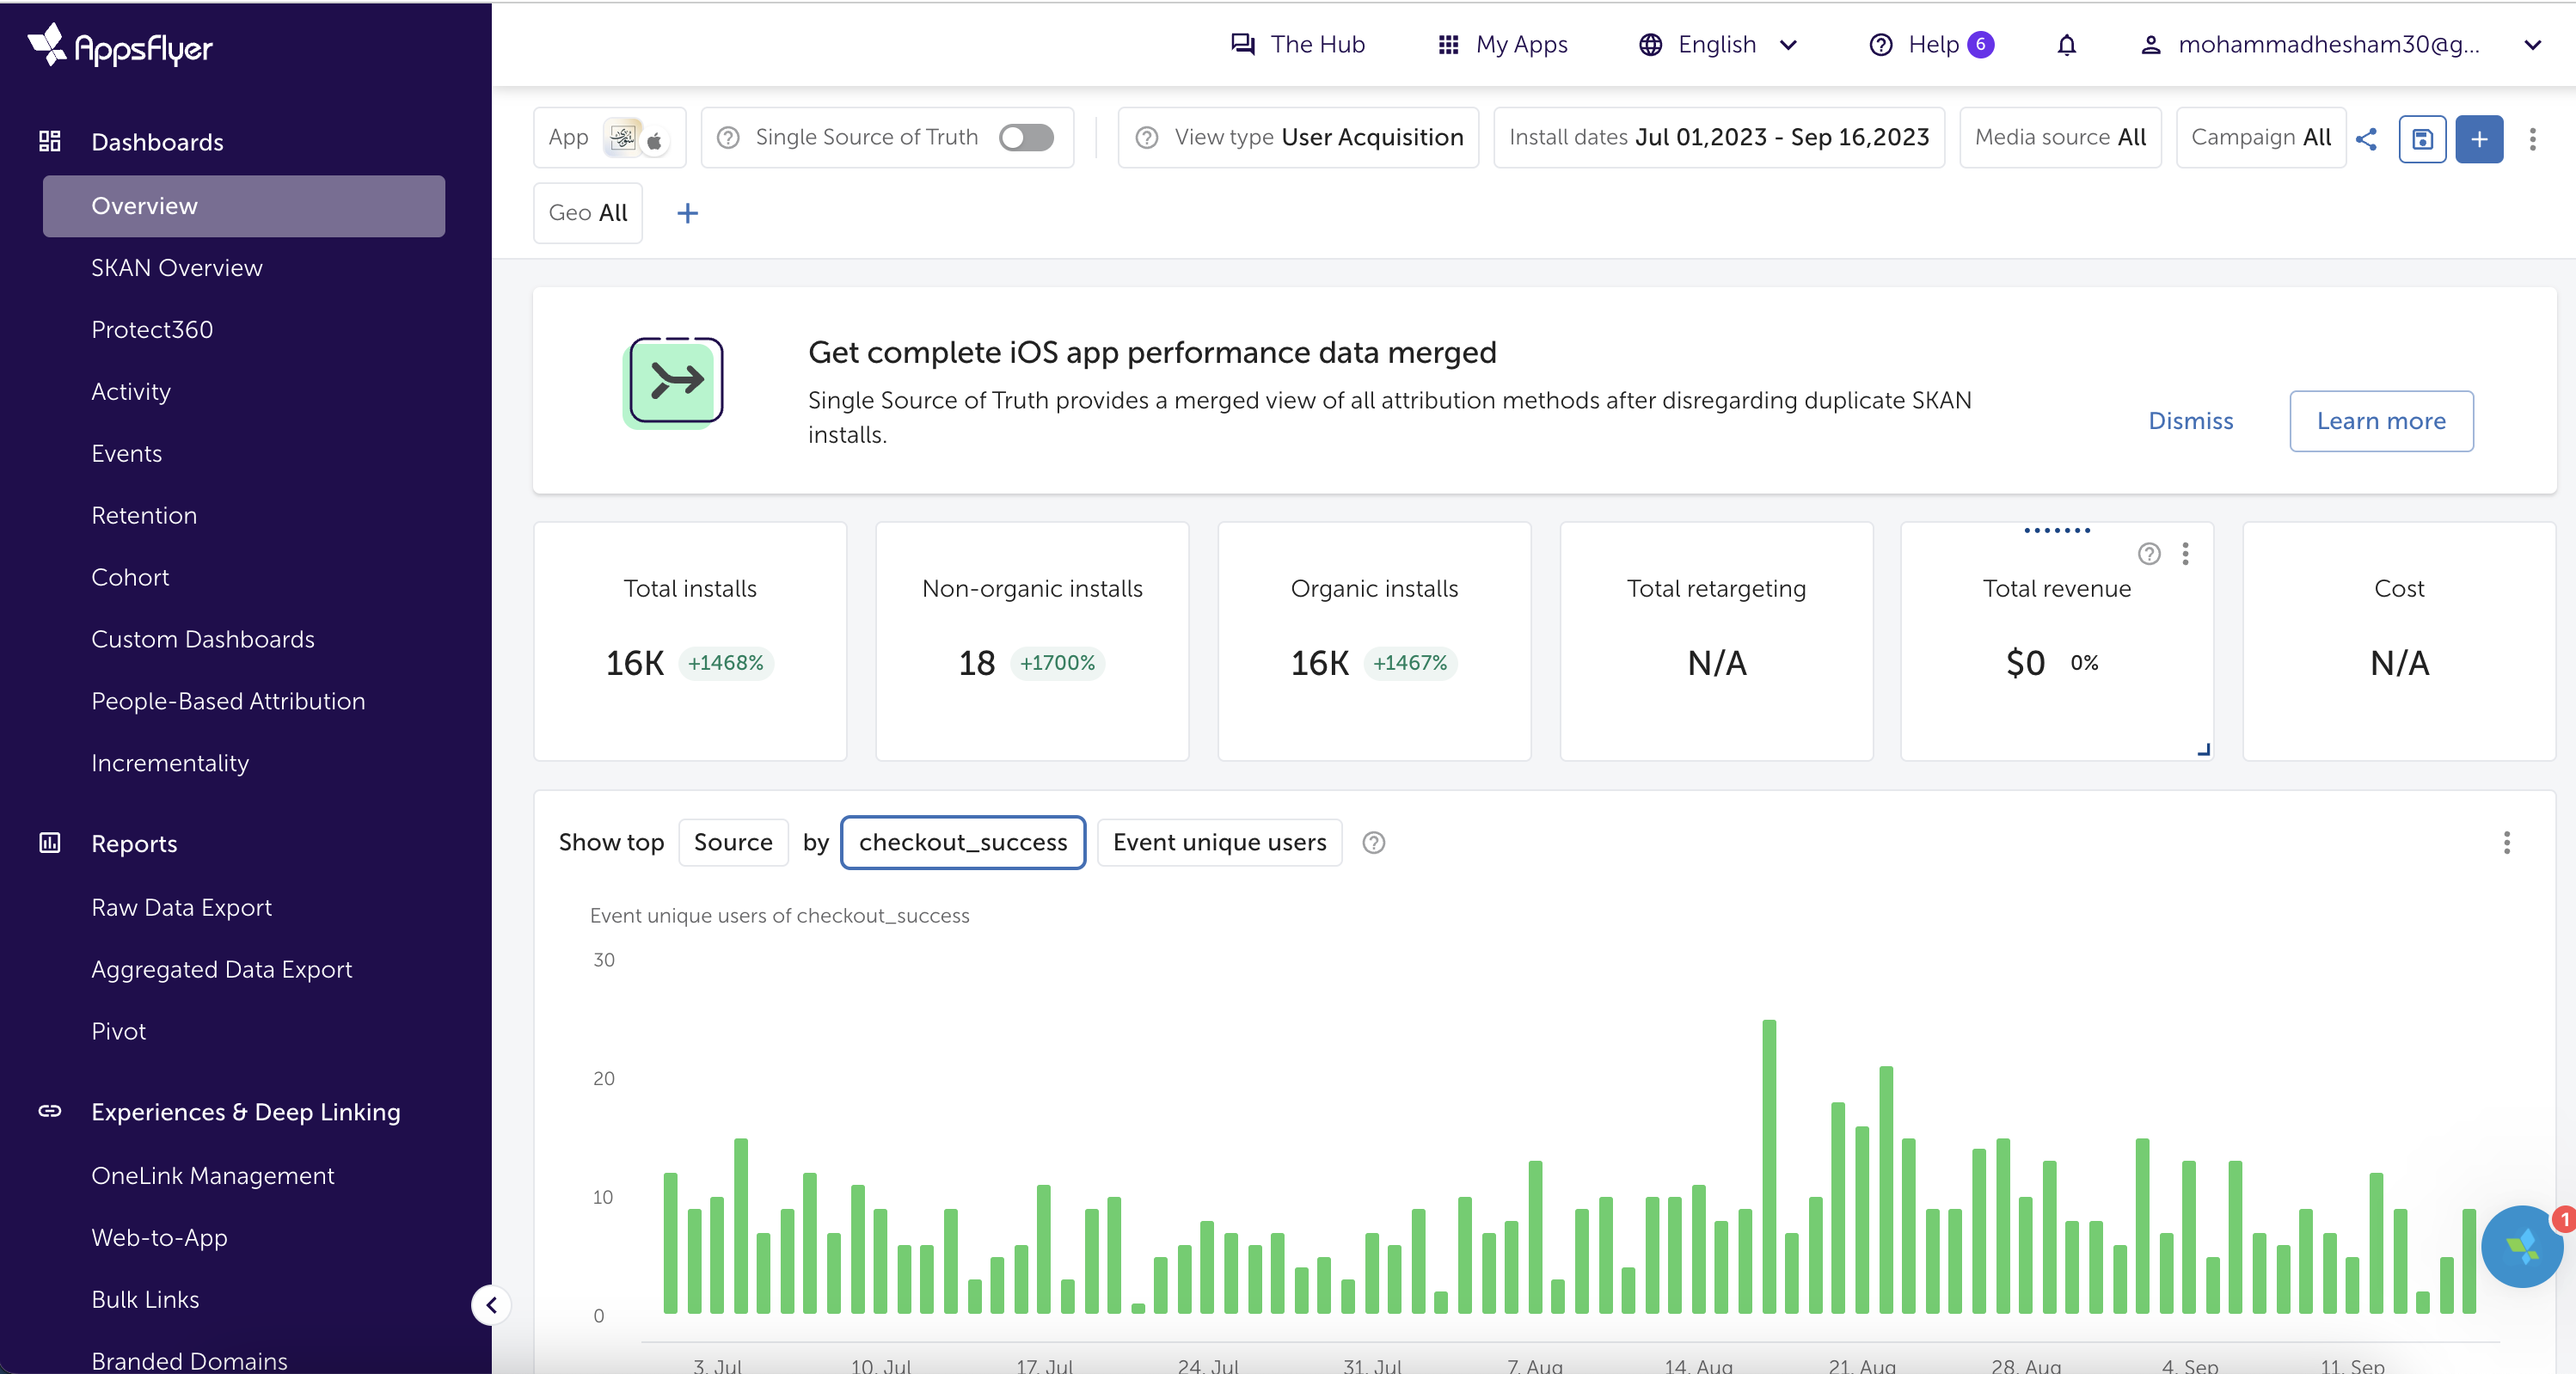Click the notifications bell icon
2576x1374 pixels.
[x=2066, y=45]
